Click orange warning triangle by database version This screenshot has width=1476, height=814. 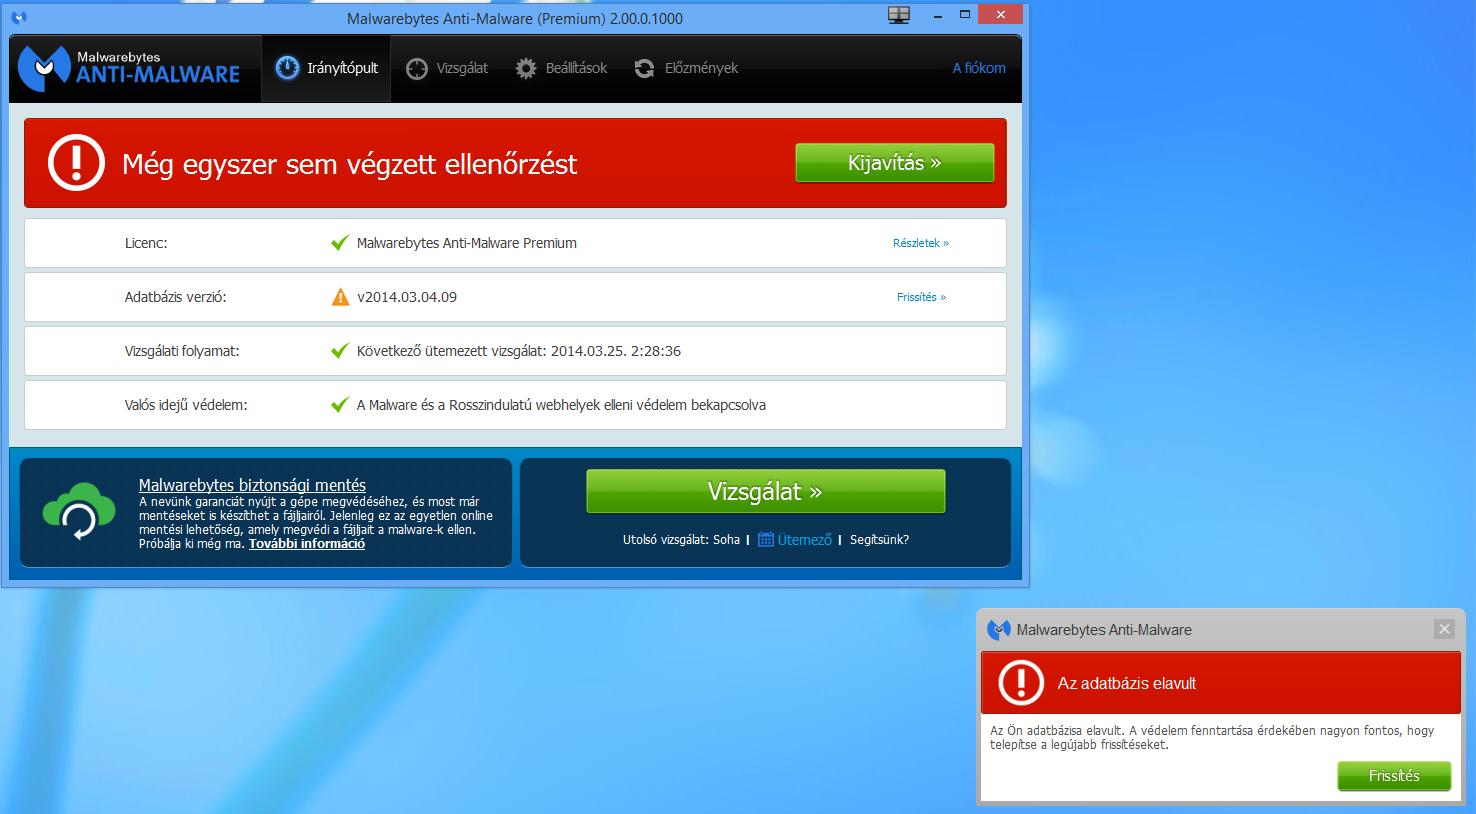click(x=340, y=297)
